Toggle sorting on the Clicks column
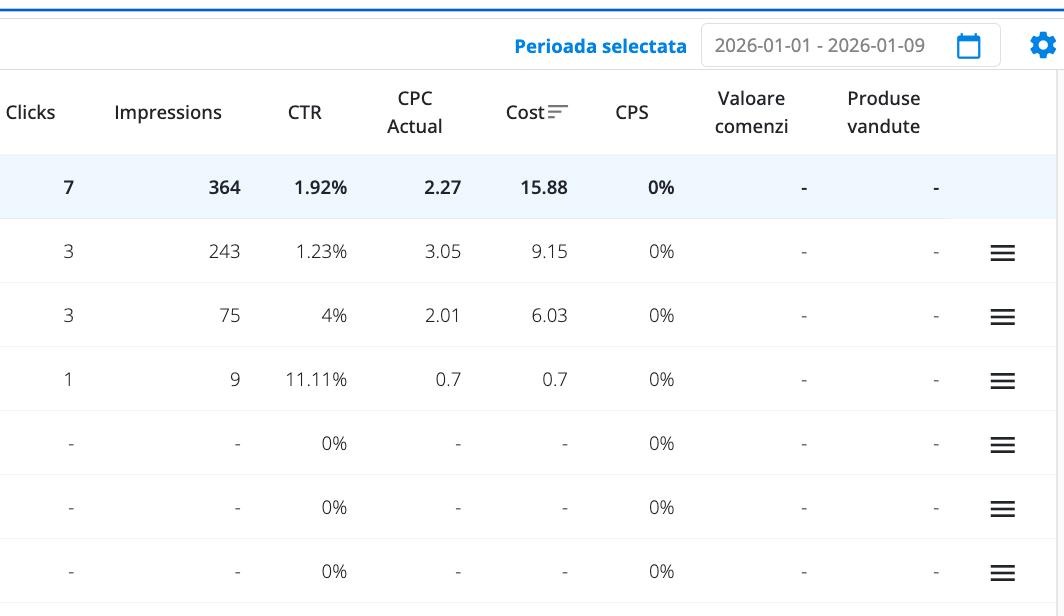 [x=31, y=112]
